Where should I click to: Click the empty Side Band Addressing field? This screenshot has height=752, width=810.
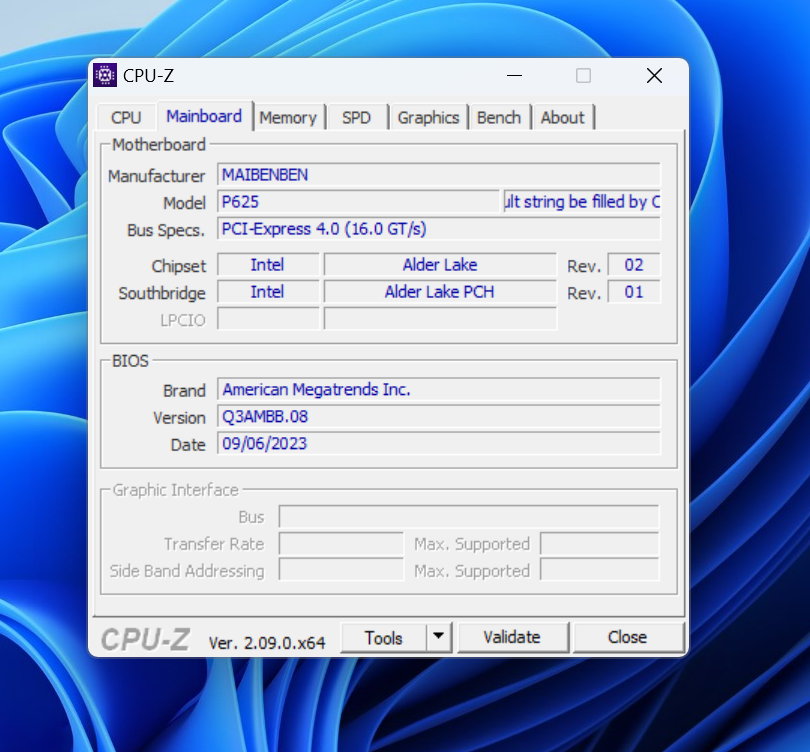[341, 570]
